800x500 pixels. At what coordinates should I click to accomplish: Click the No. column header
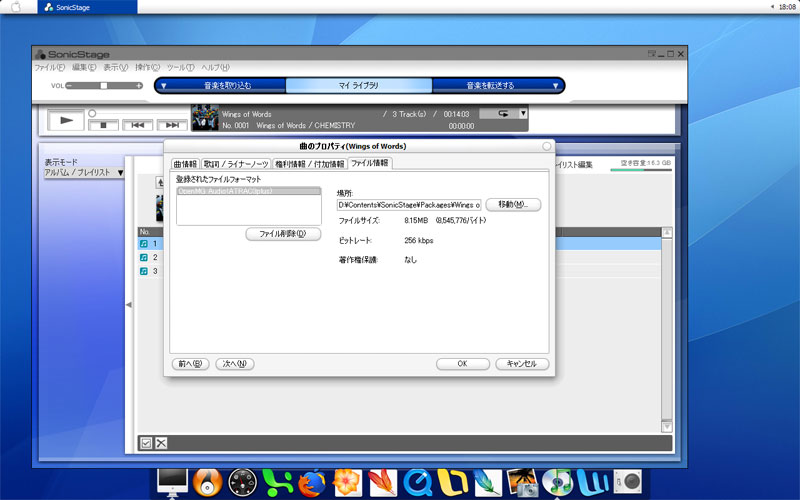point(150,232)
